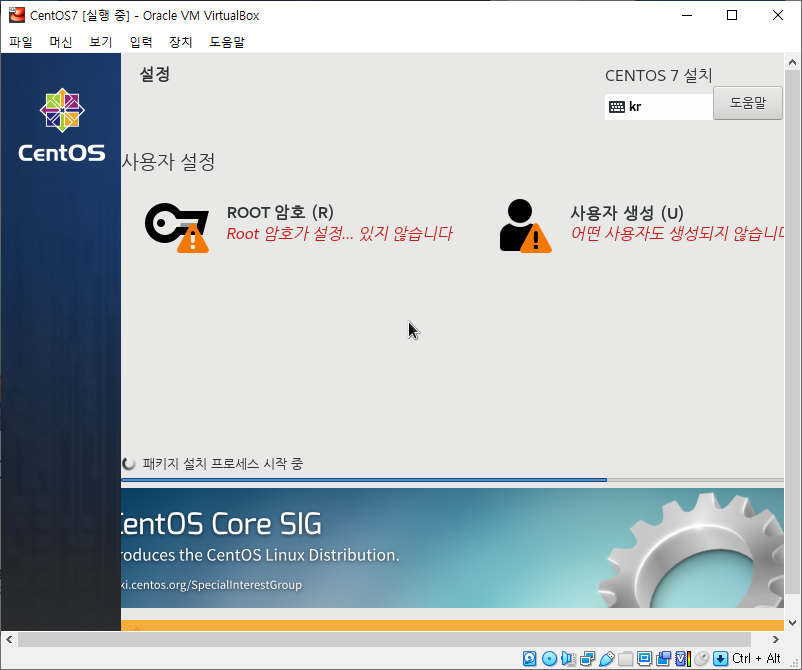Open the 입력 menu
Screen dimensions: 802x670
(141, 42)
